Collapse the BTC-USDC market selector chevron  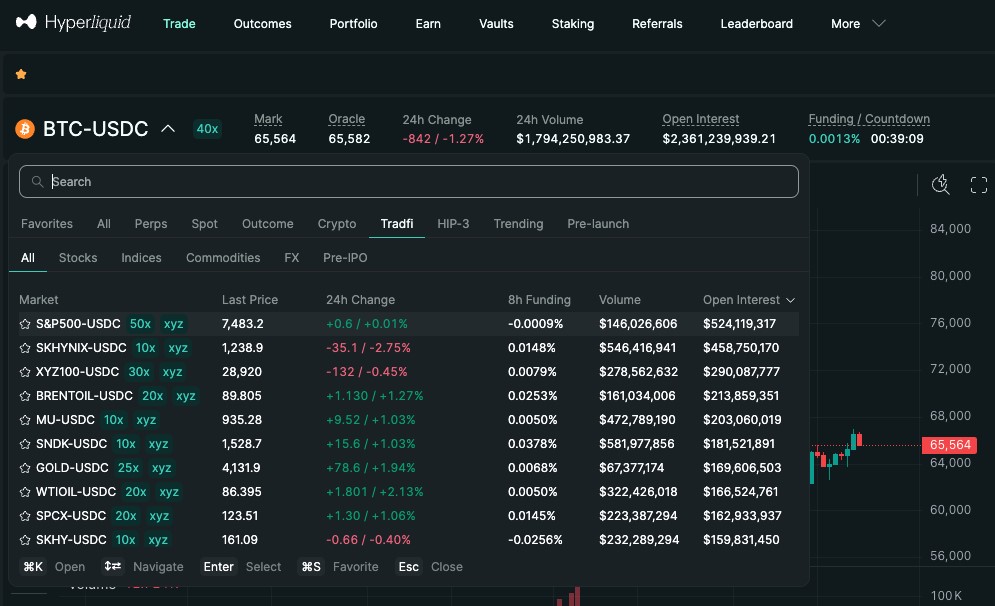[x=168, y=129]
